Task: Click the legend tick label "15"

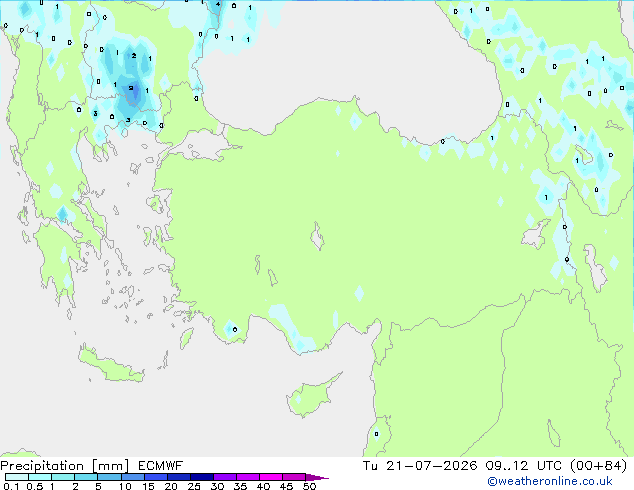Action: pyautogui.click(x=148, y=486)
